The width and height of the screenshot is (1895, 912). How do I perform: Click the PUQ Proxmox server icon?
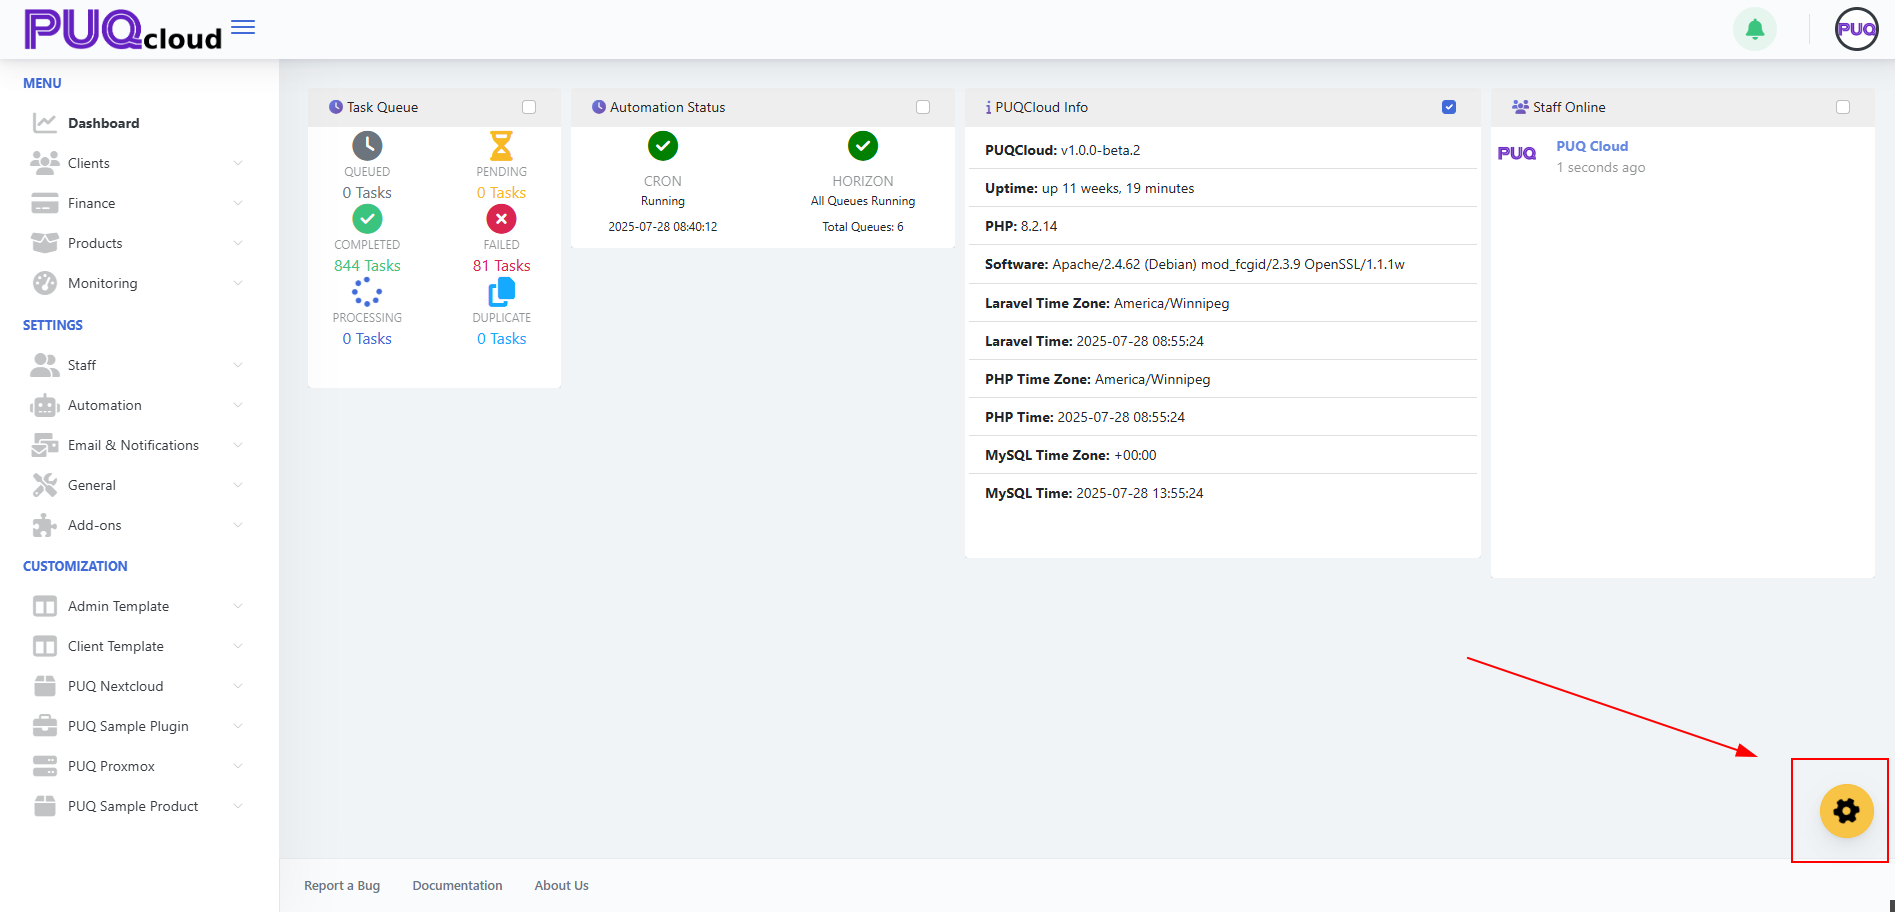coord(45,766)
